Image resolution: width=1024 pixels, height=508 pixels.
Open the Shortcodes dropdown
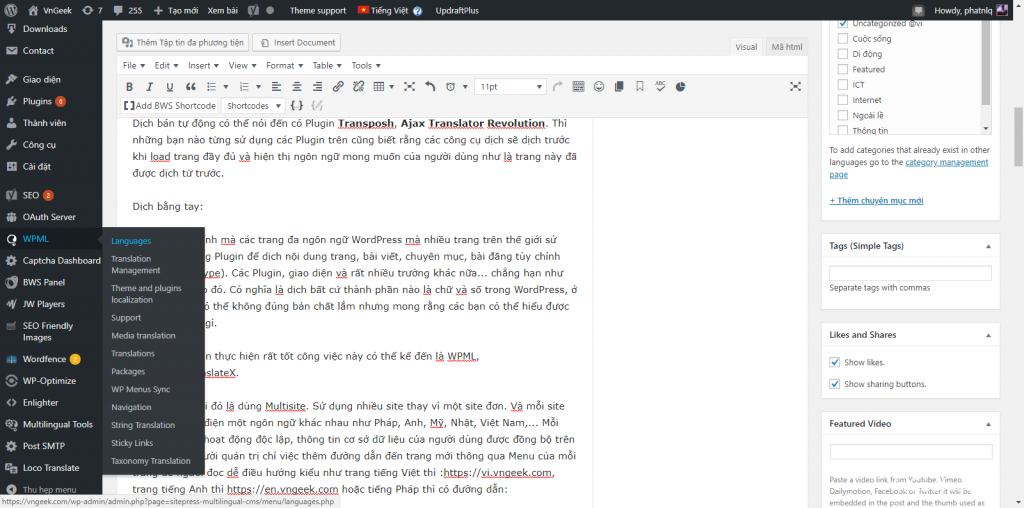tap(253, 105)
